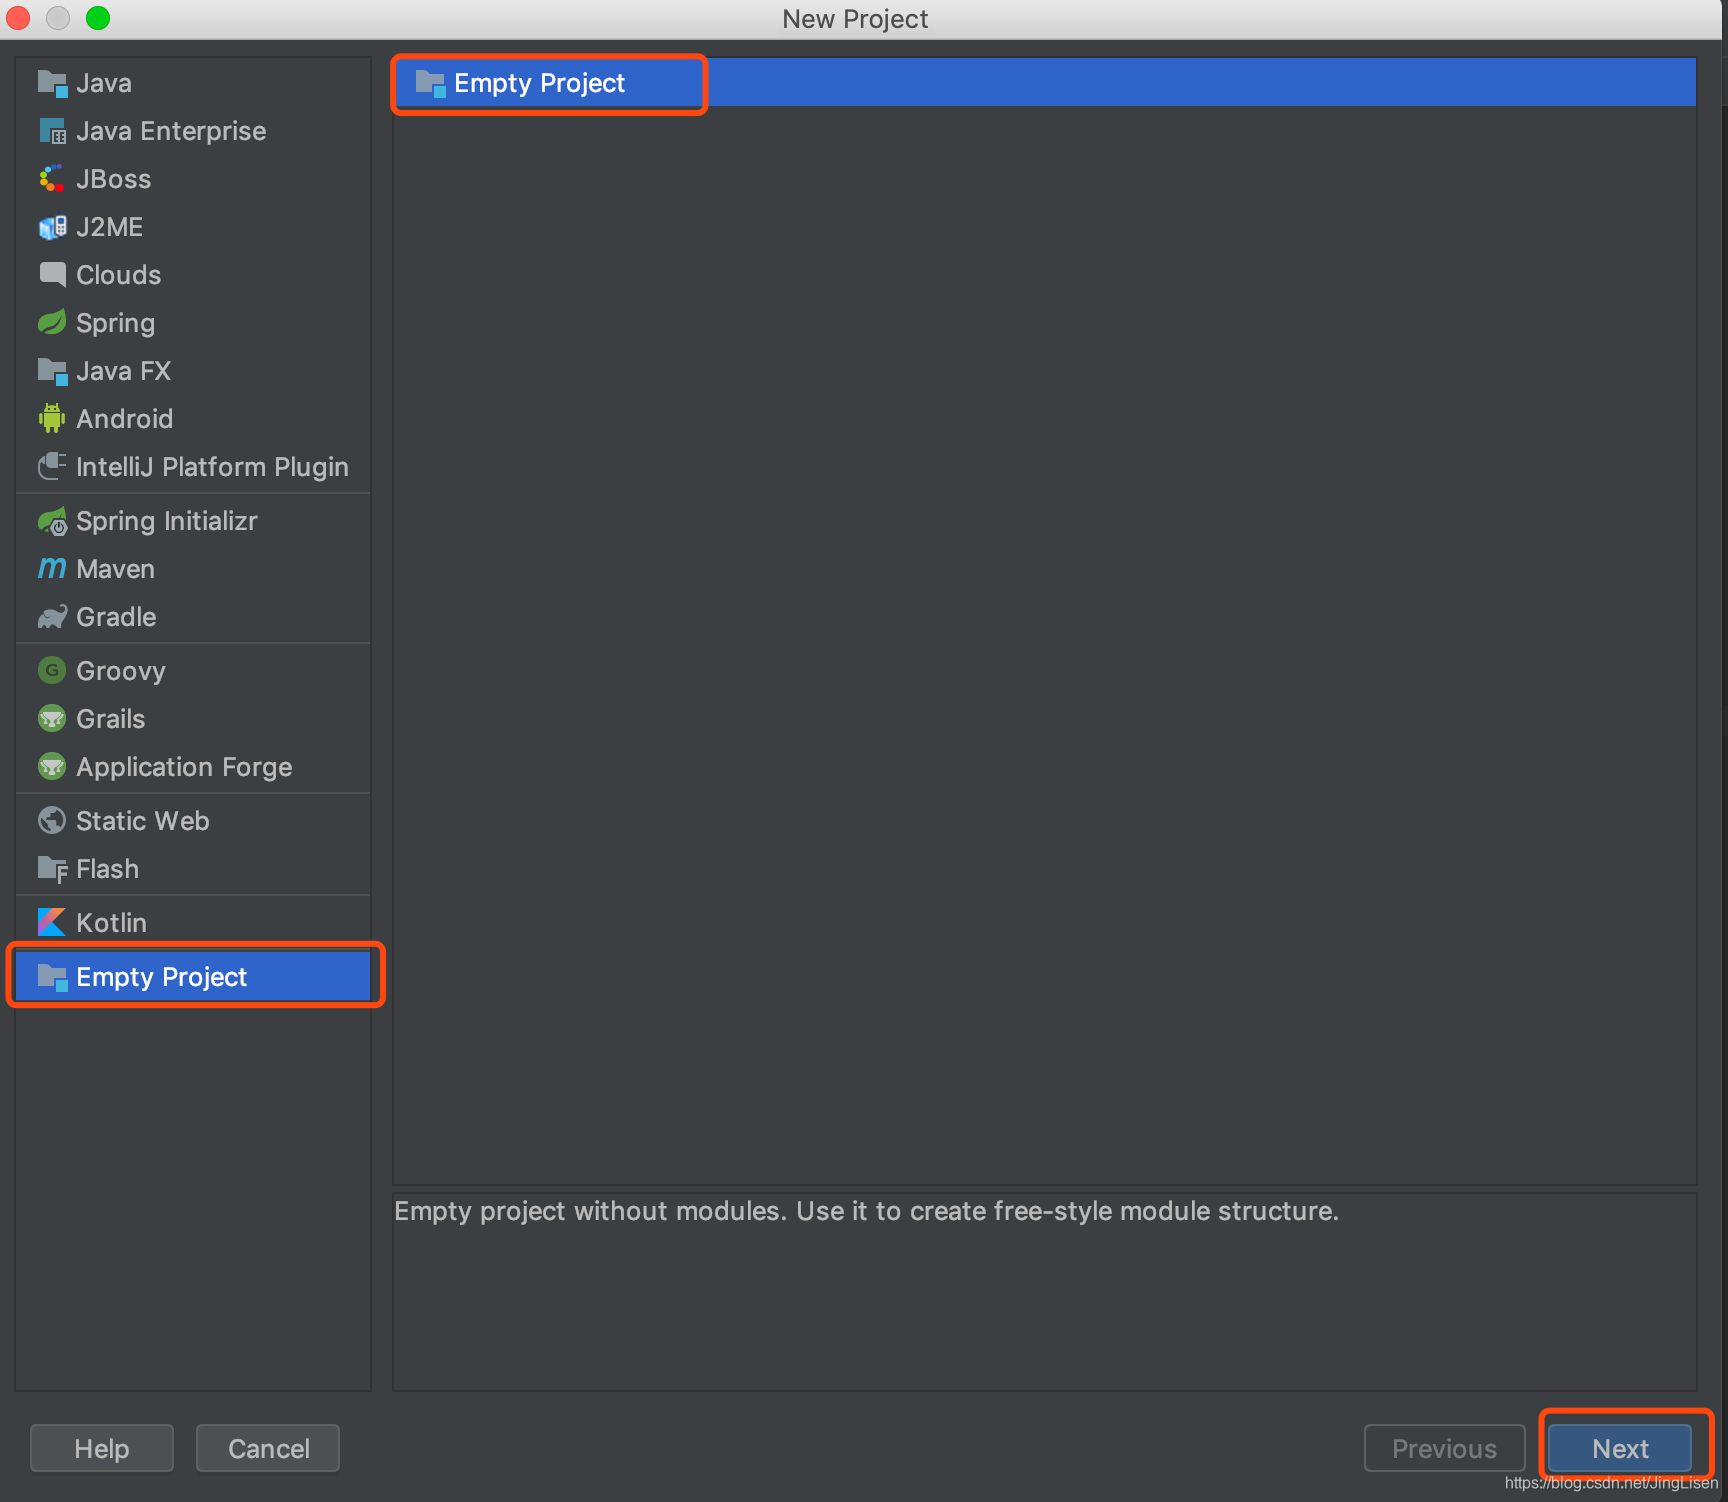Select Grails label in the sidebar

[x=111, y=719]
